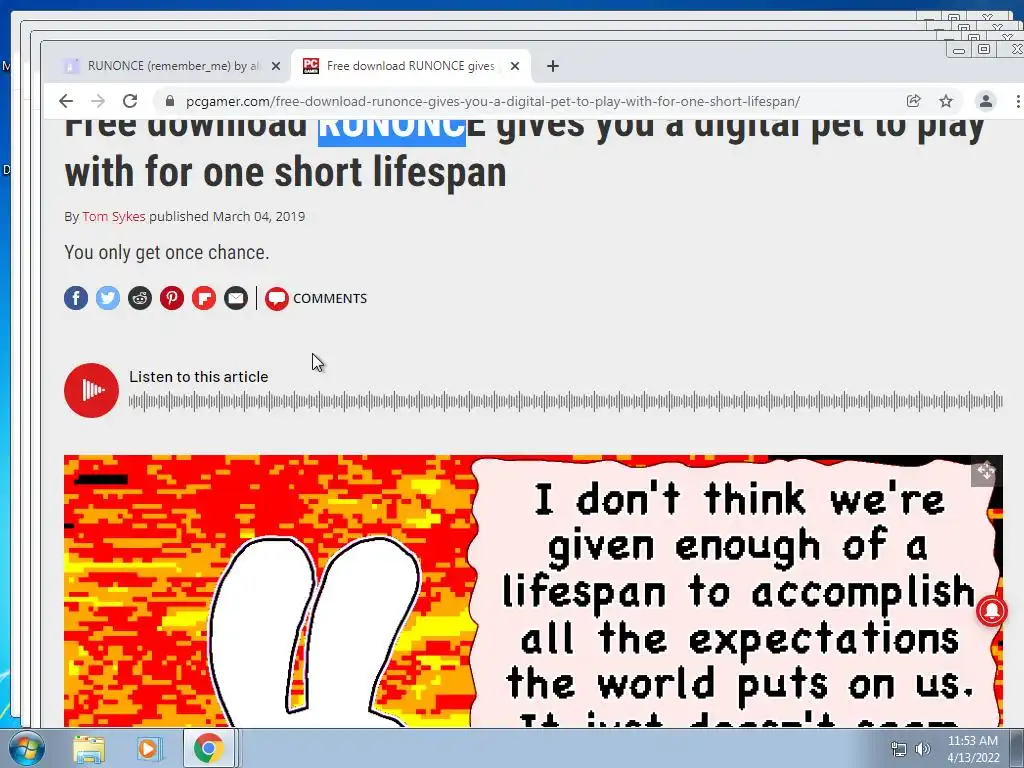Share article by email
Image resolution: width=1024 pixels, height=768 pixels.
[236, 298]
